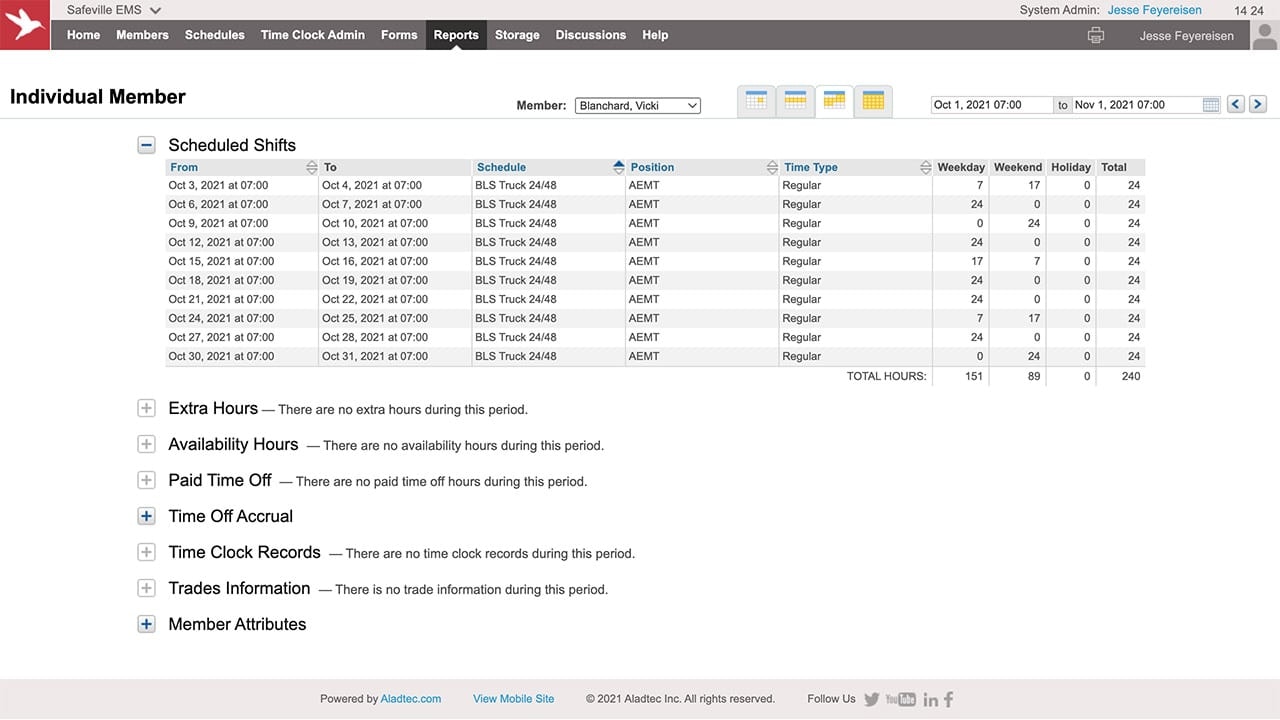The width and height of the screenshot is (1280, 720).
Task: Expand the Member Attributes section
Action: pyautogui.click(x=146, y=624)
